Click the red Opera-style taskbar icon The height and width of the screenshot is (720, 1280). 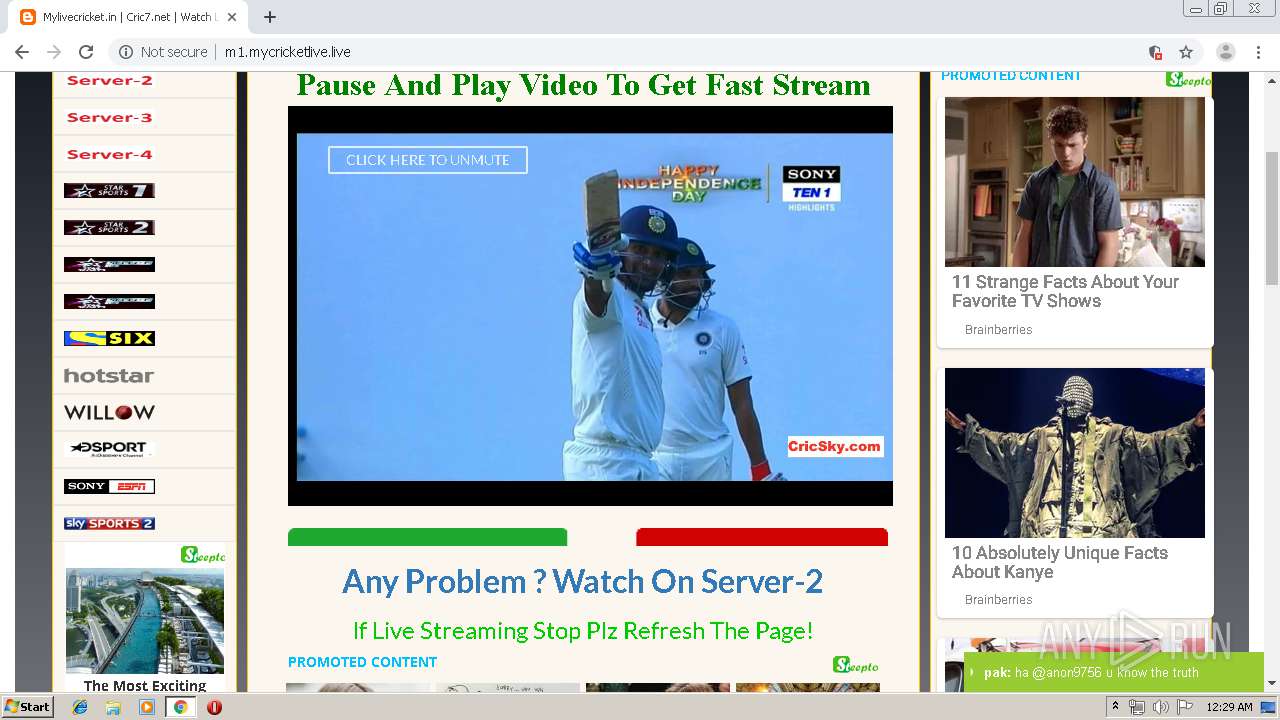pyautogui.click(x=214, y=707)
